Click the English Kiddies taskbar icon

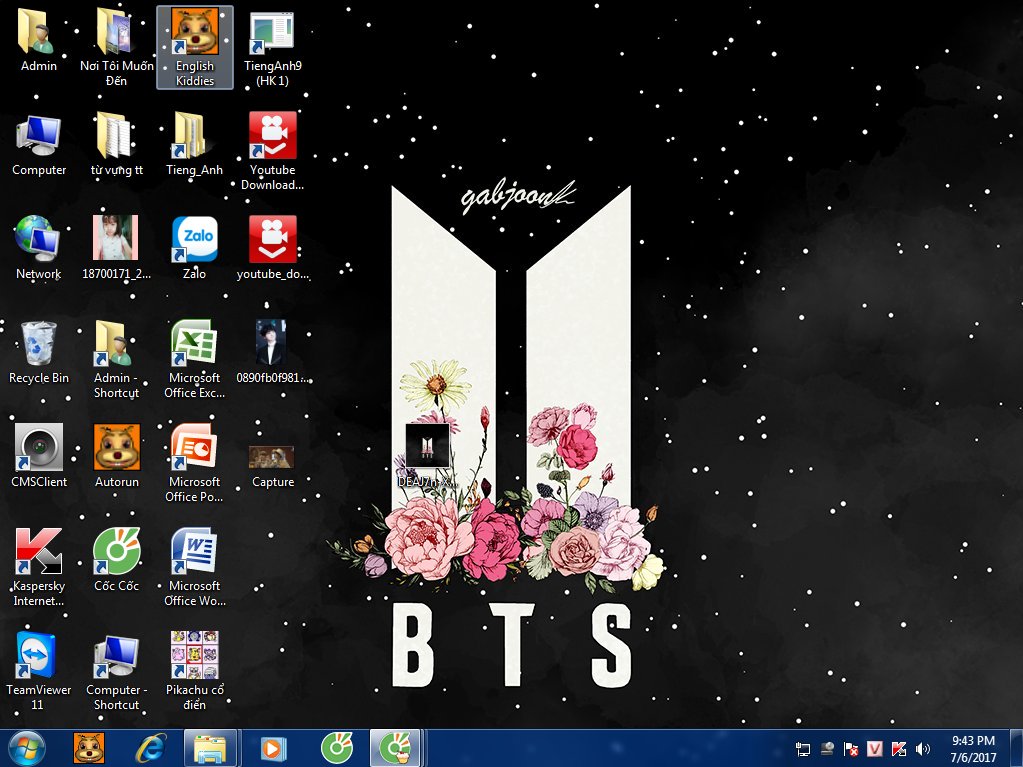89,748
